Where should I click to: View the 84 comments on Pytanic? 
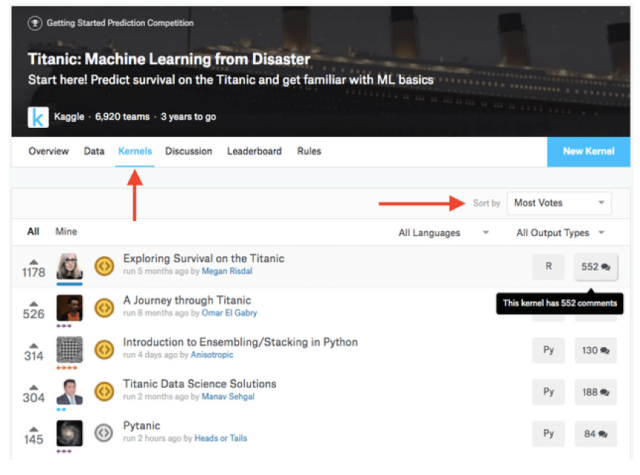596,434
